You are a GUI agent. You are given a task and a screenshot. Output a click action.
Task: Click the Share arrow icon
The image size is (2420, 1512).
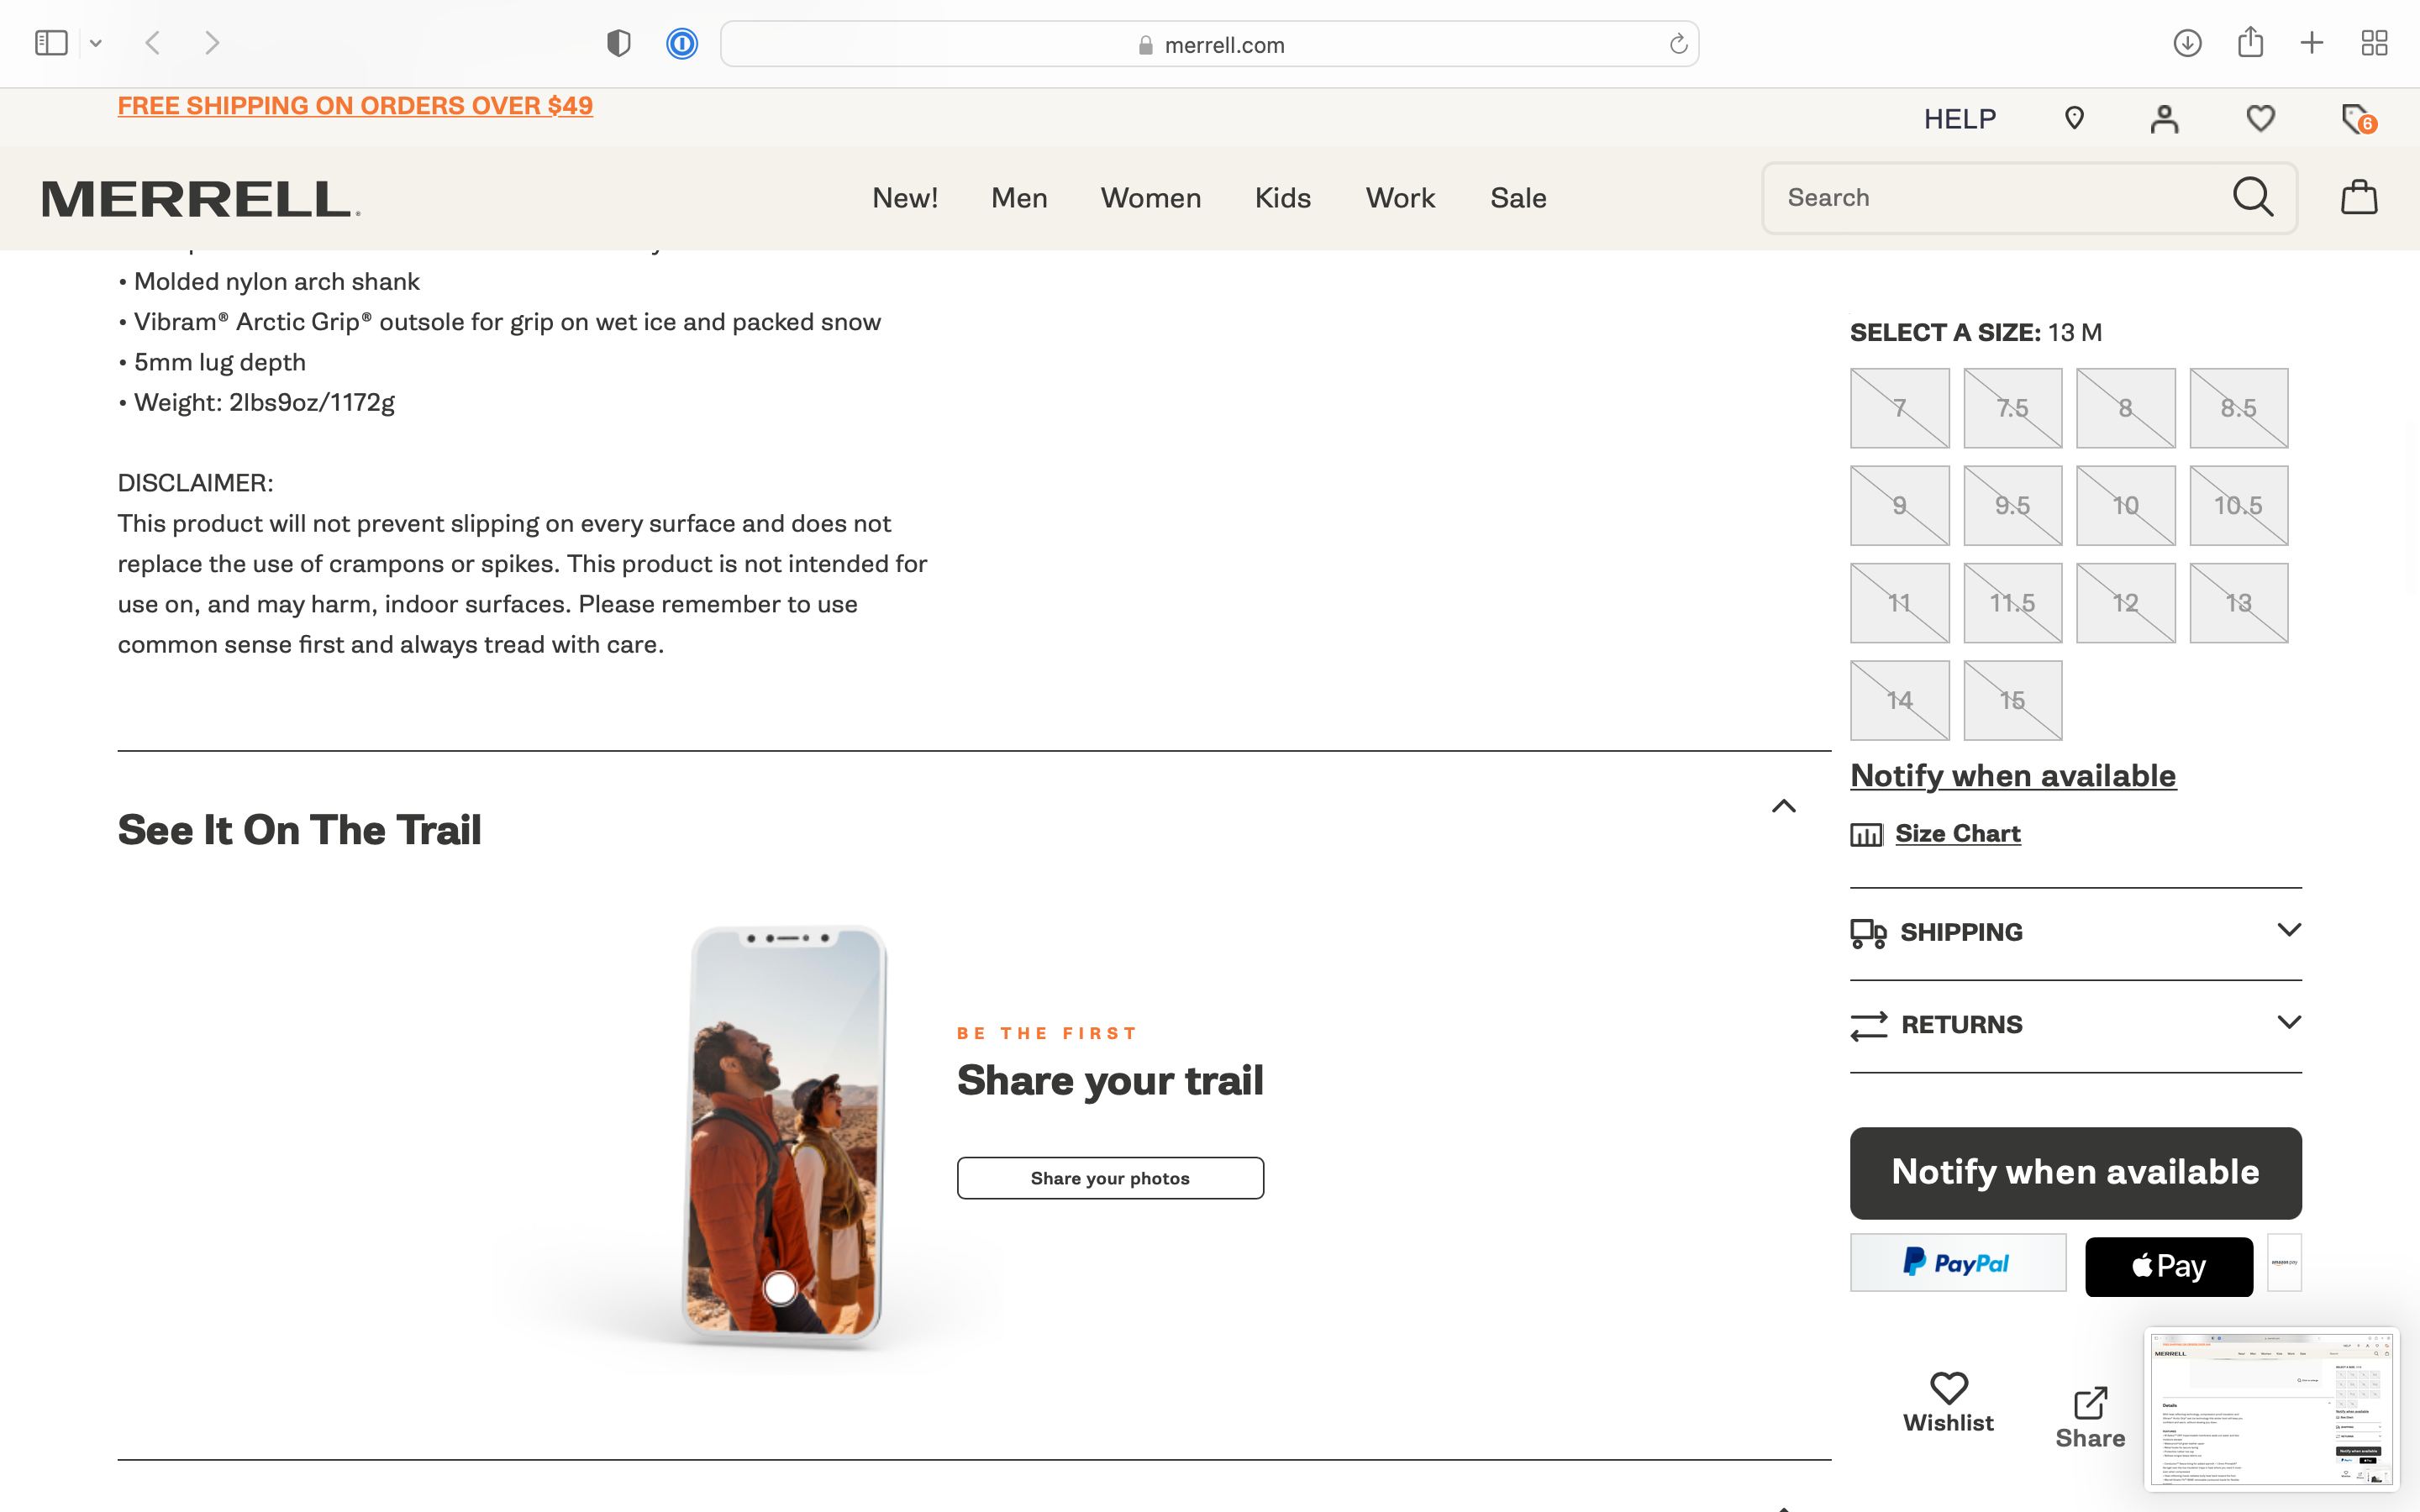click(2090, 1402)
